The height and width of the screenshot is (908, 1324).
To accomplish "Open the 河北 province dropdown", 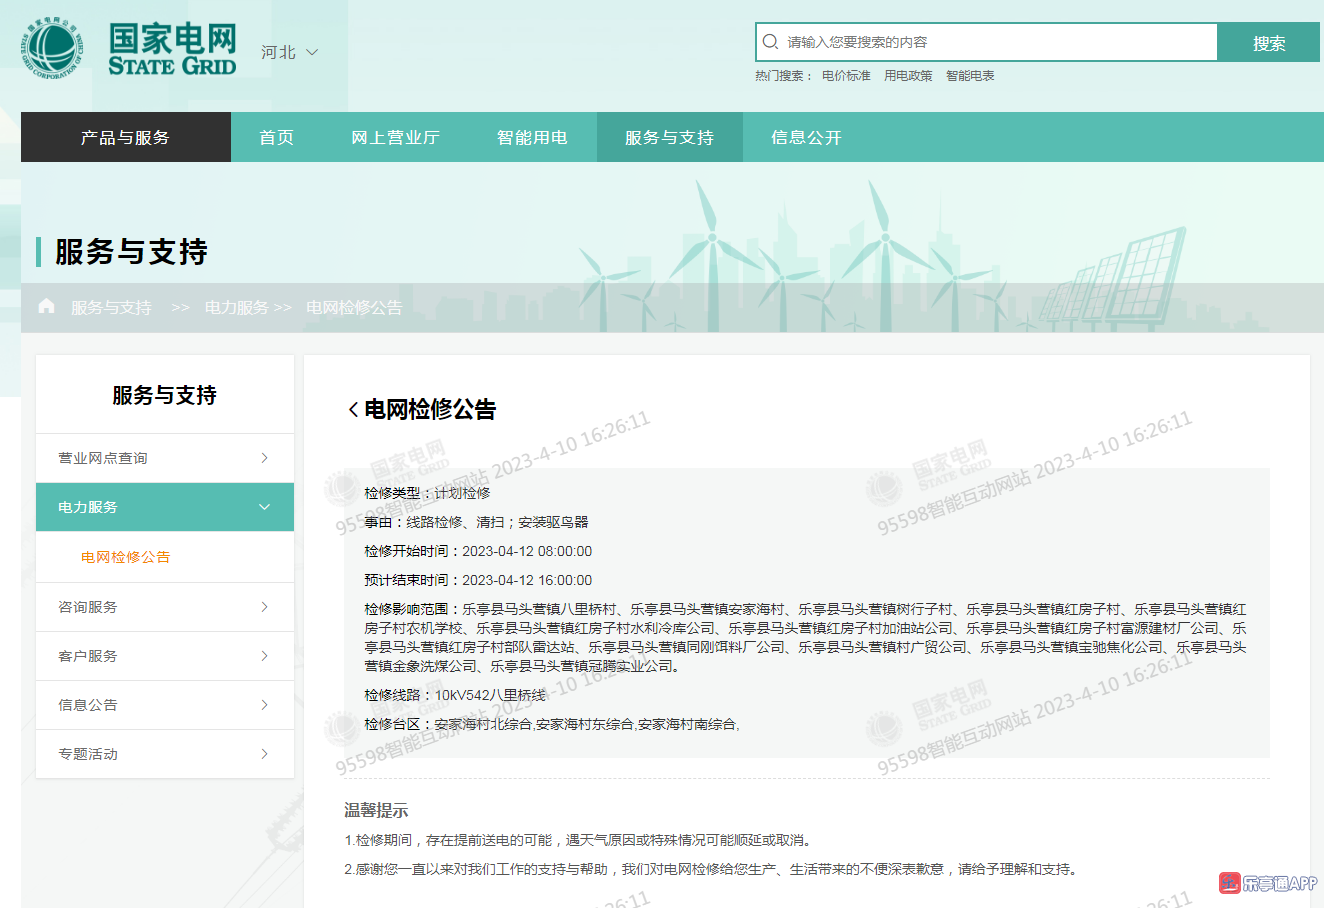I will click(289, 52).
